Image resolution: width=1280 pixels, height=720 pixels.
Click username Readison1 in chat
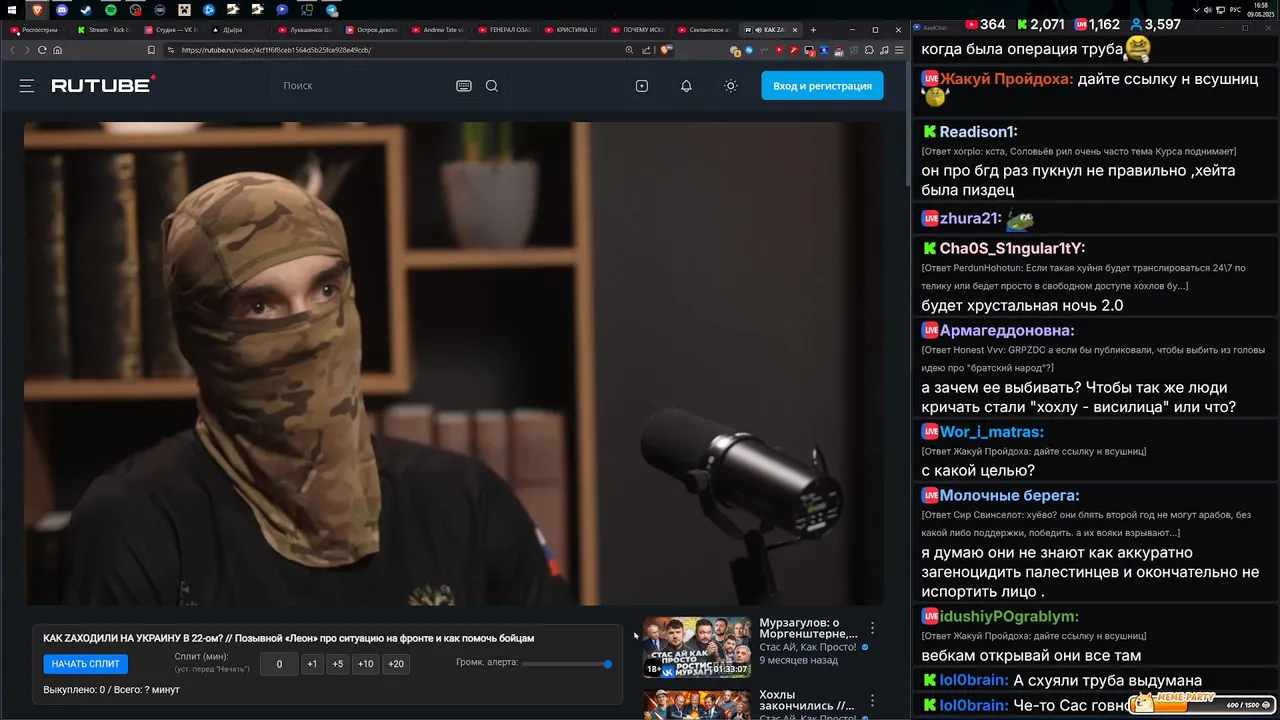pos(978,132)
